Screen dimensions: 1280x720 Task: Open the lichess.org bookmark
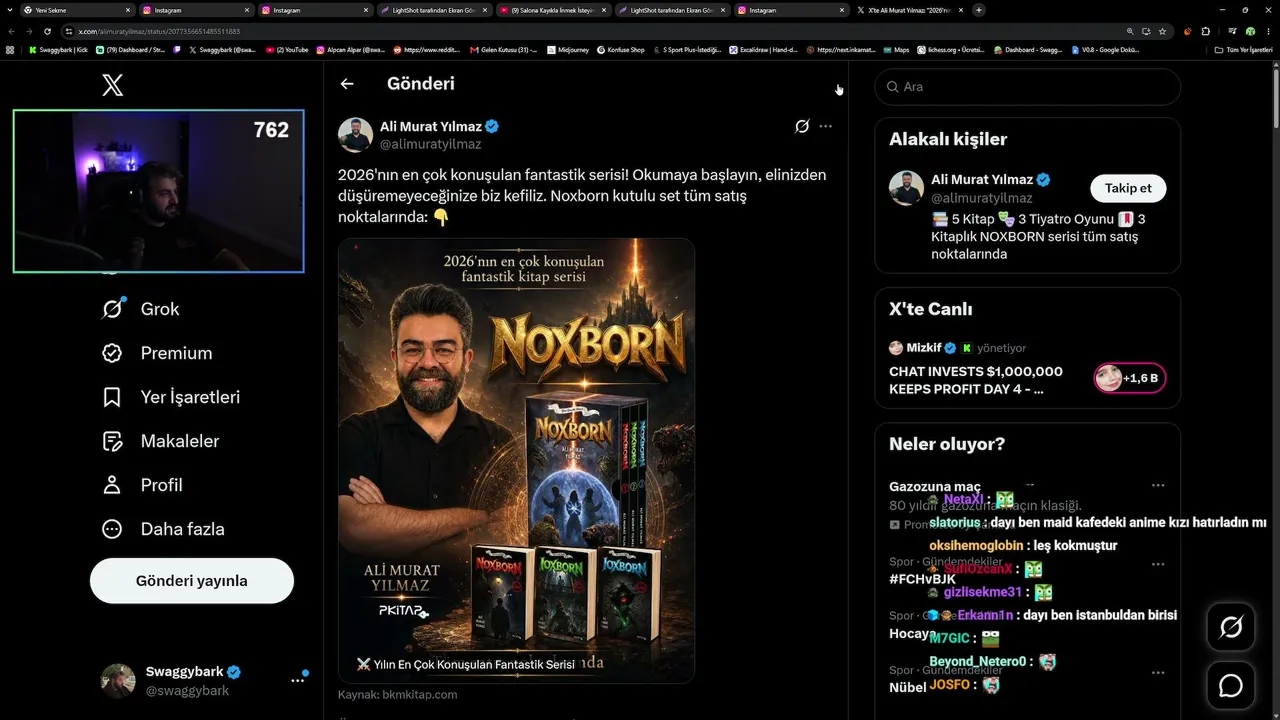[952, 49]
